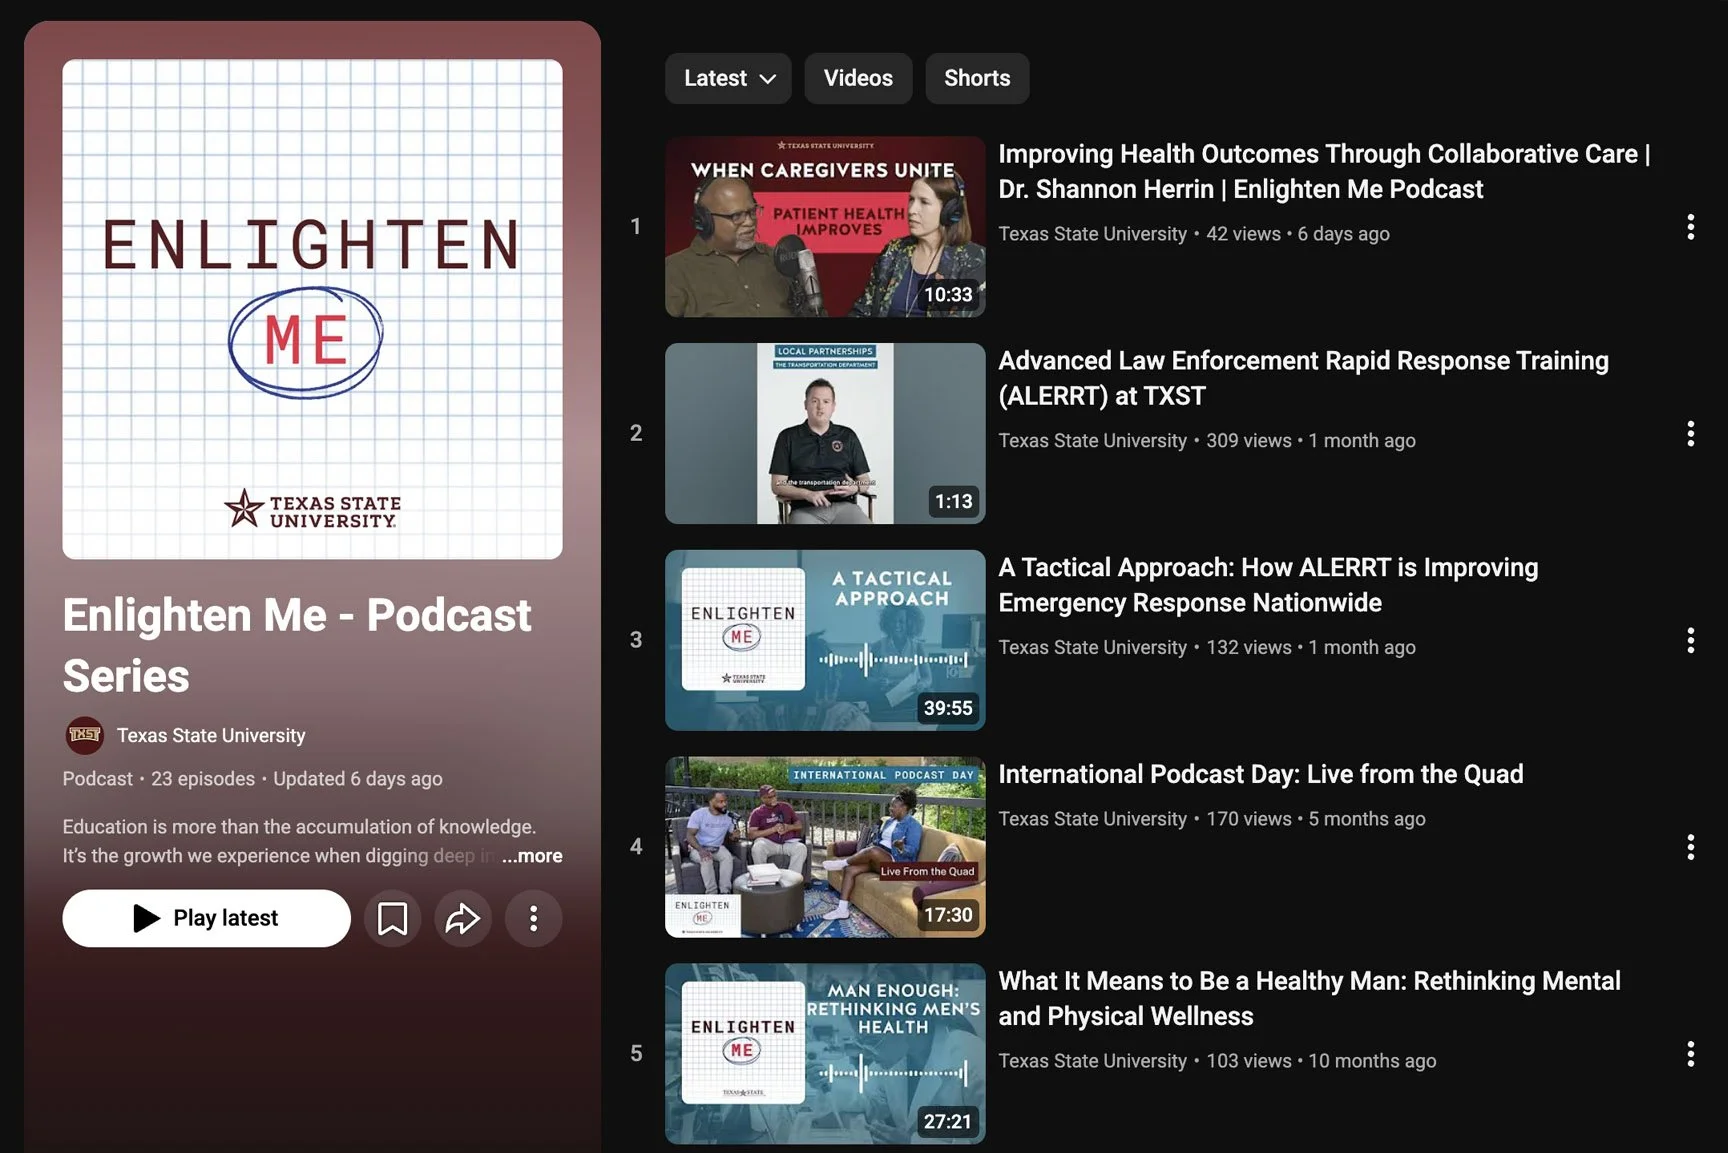Image resolution: width=1728 pixels, height=1153 pixels.
Task: Click the 39:55 duration badge
Action: coord(948,708)
